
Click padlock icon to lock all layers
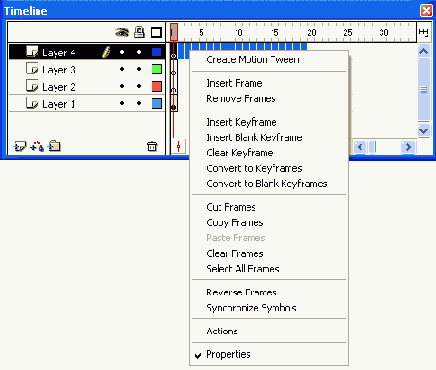pos(139,32)
